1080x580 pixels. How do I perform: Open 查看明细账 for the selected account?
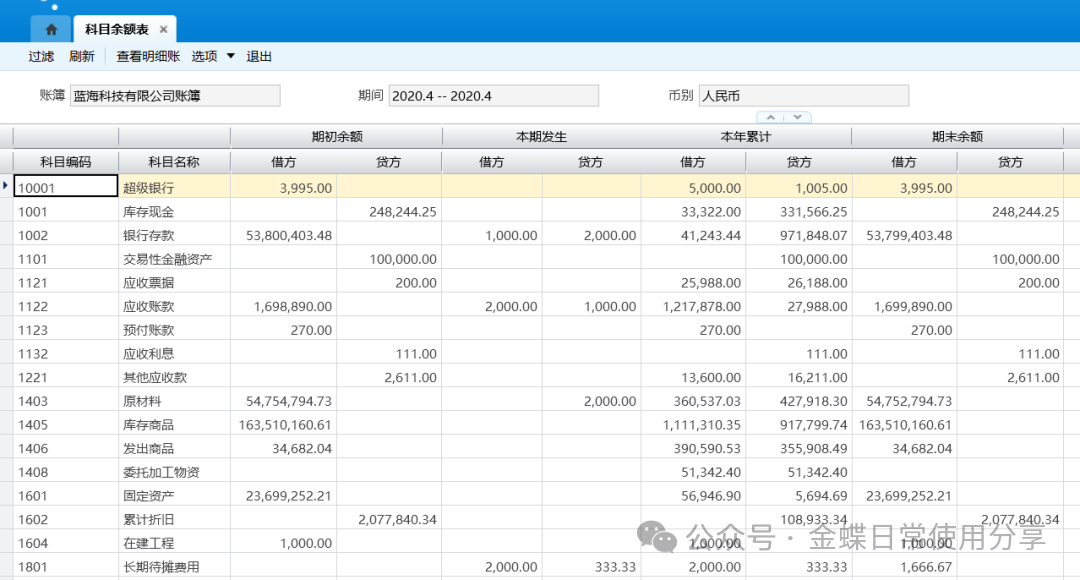148,57
